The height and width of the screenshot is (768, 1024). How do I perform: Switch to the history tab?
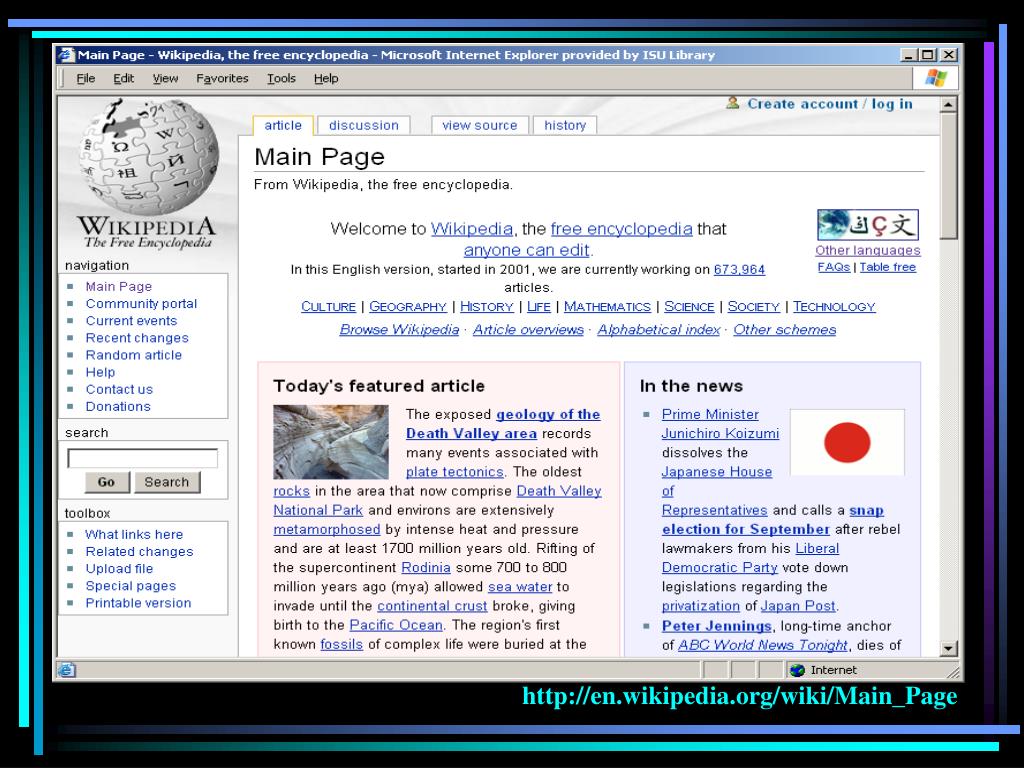click(565, 125)
